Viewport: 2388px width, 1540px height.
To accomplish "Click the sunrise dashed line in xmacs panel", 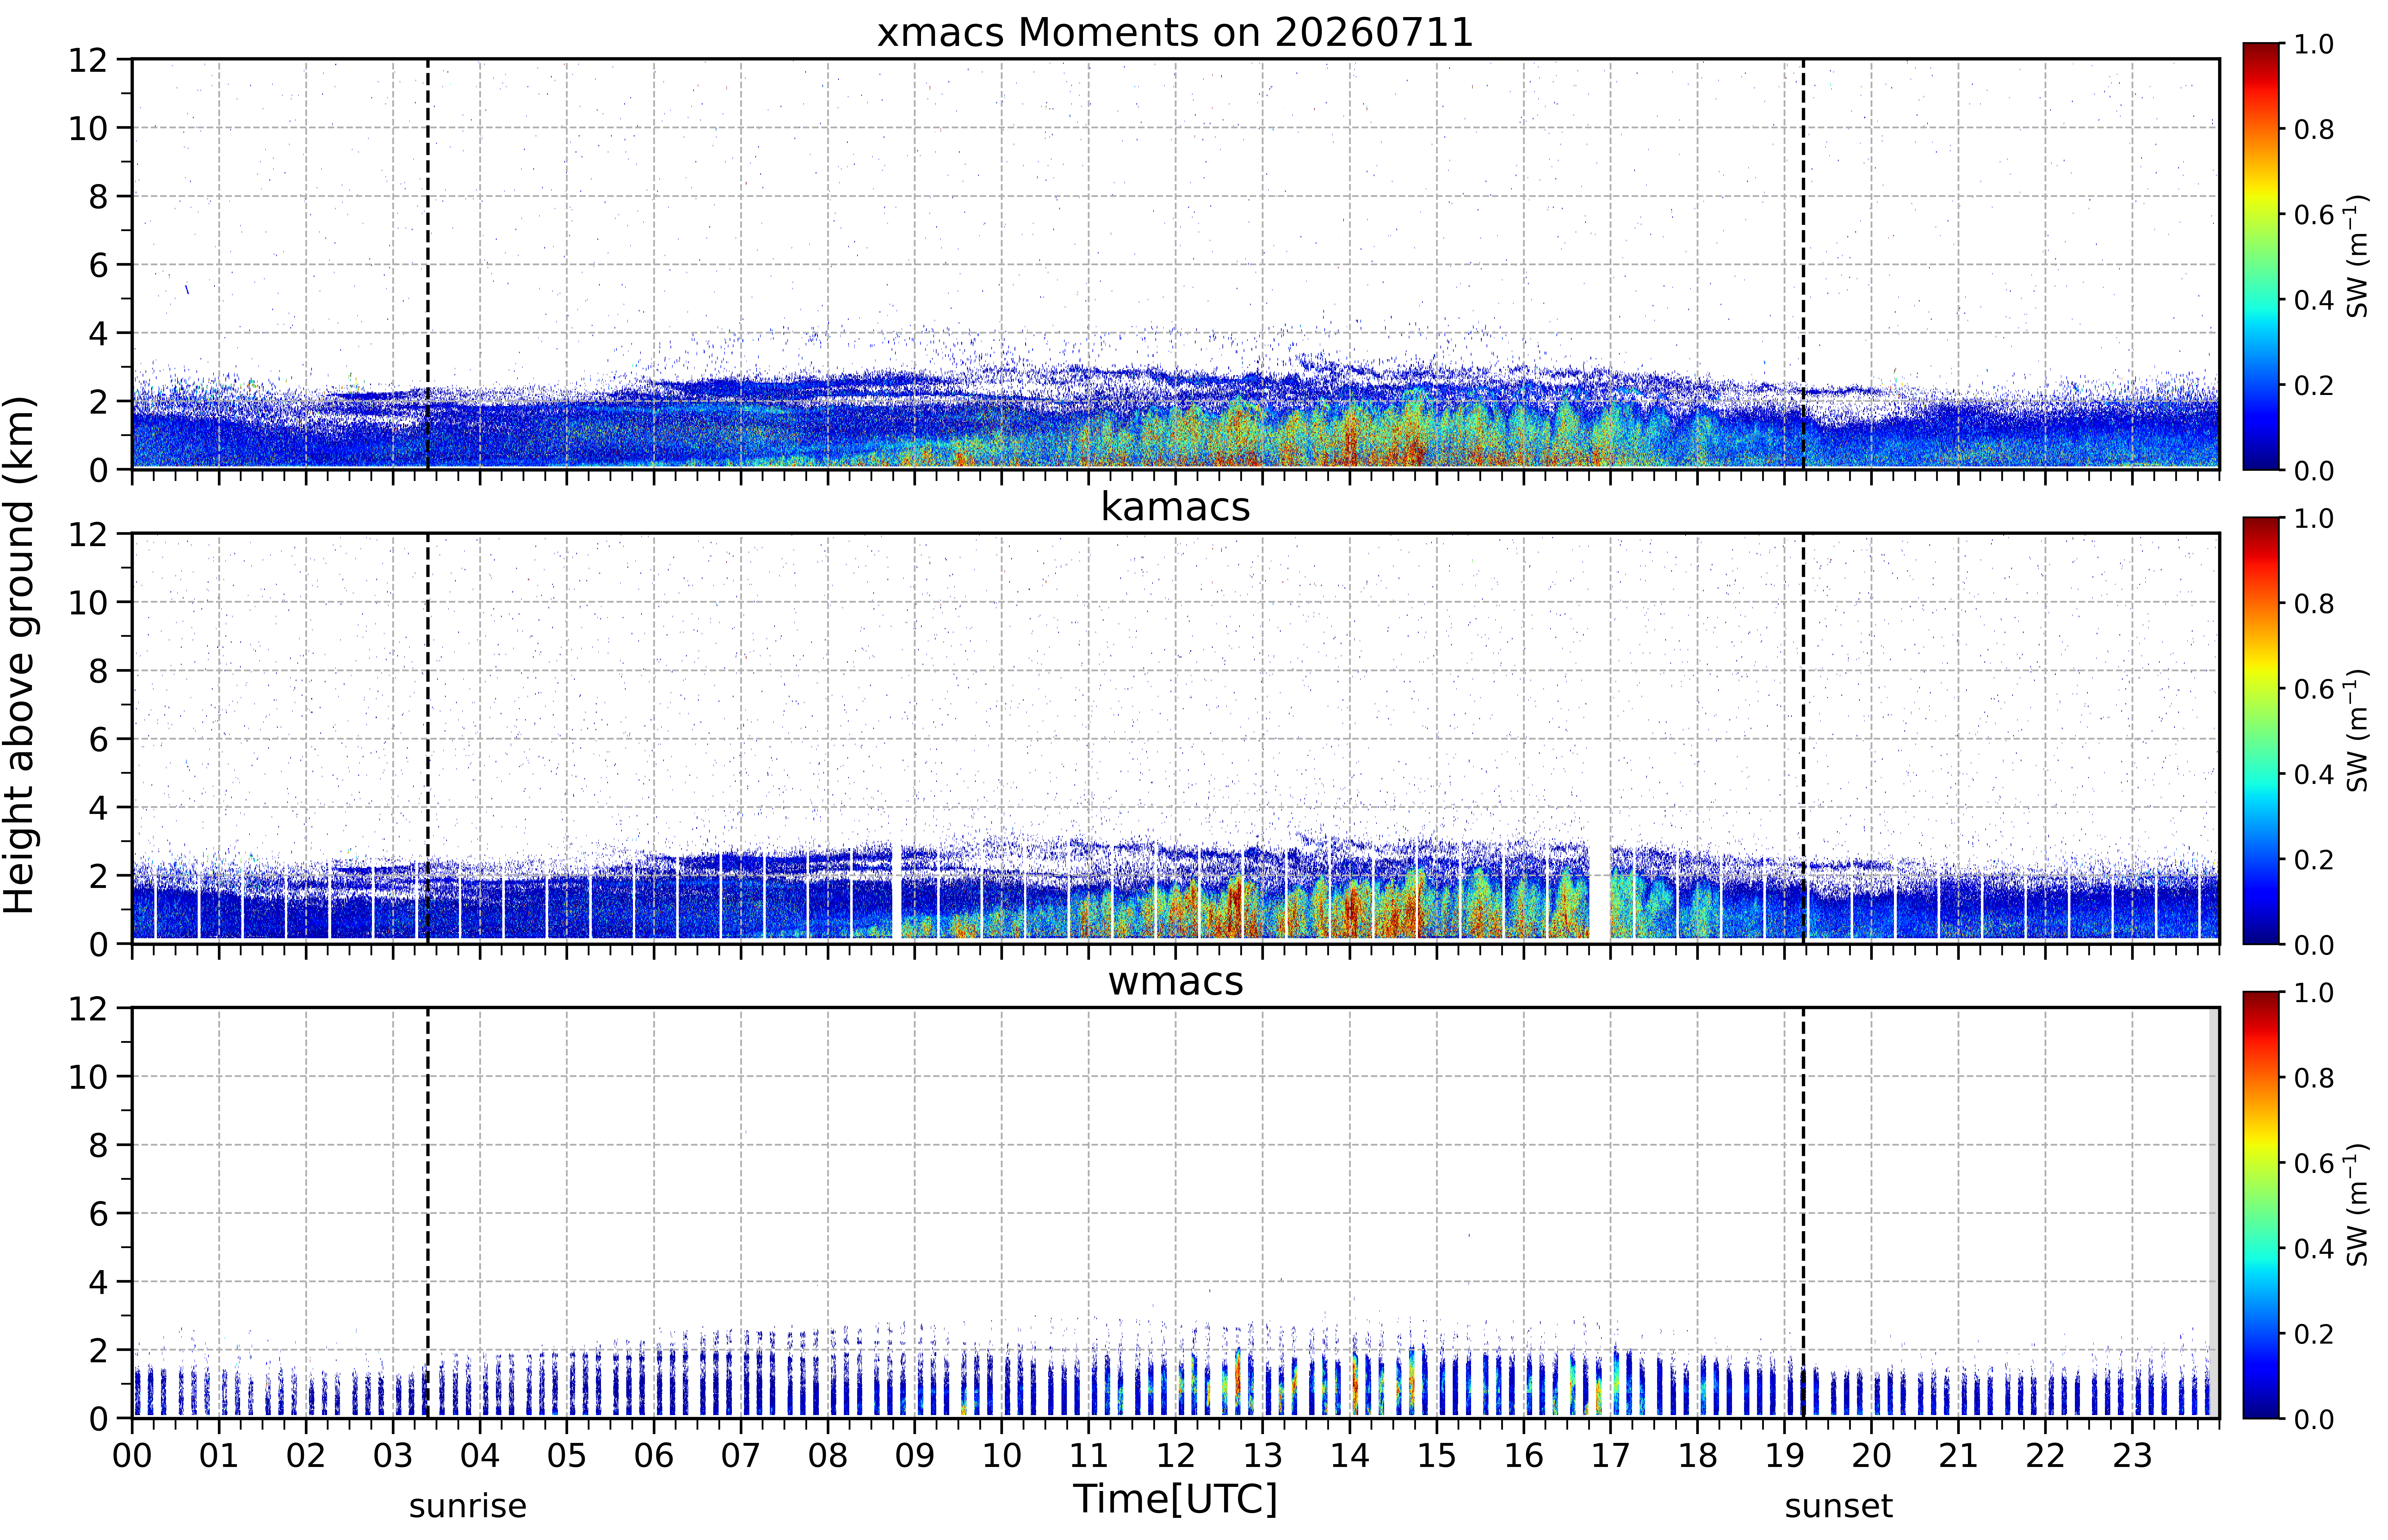I will pyautogui.click(x=428, y=264).
